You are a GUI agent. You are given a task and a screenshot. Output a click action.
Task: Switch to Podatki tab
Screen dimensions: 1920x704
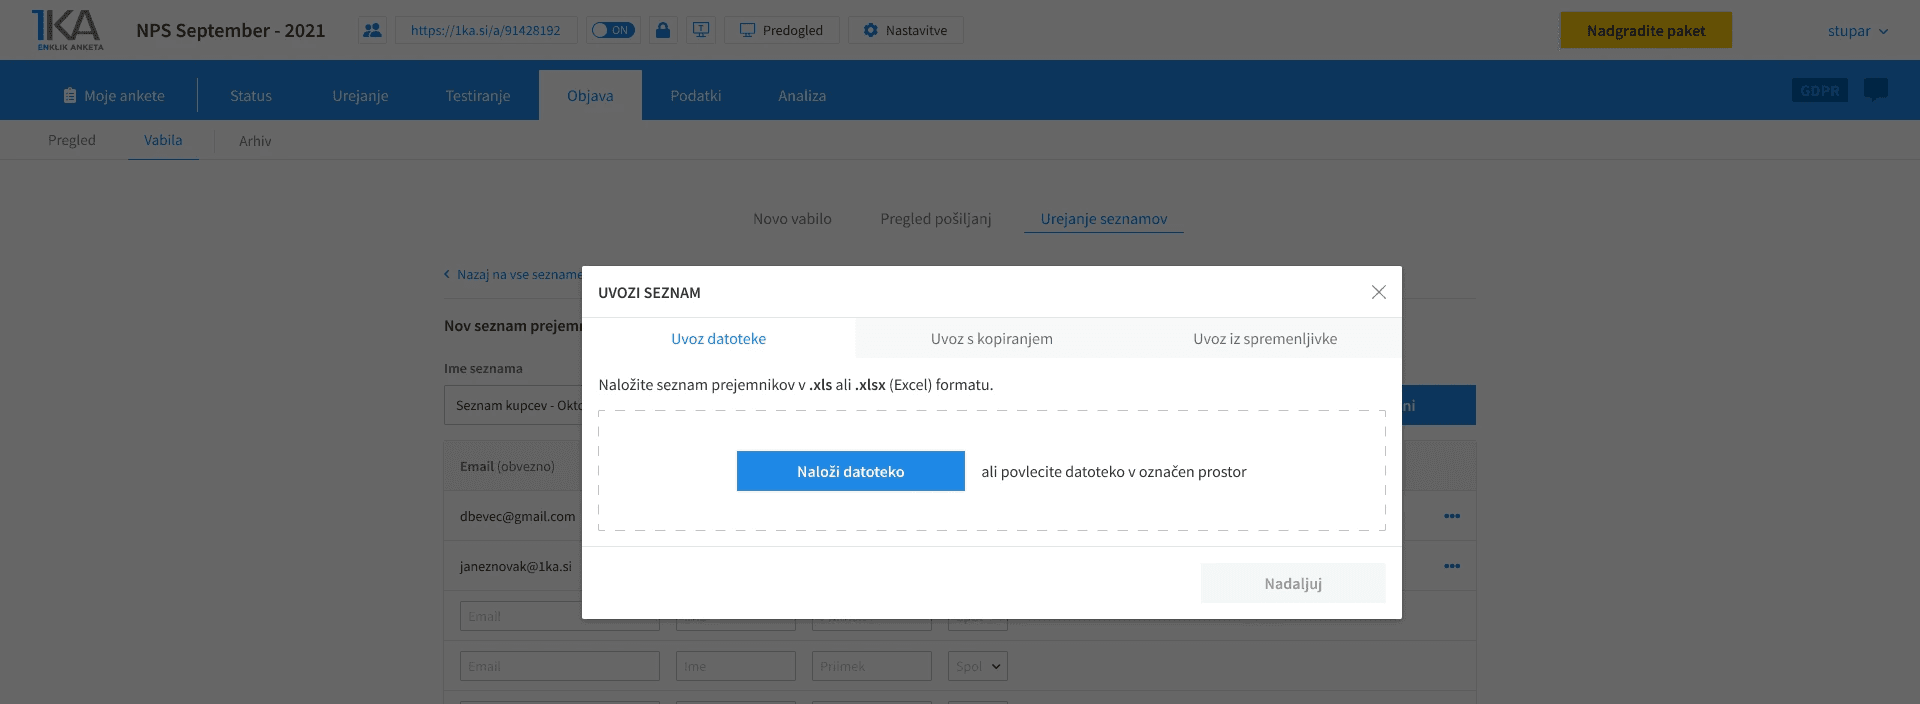tap(696, 96)
